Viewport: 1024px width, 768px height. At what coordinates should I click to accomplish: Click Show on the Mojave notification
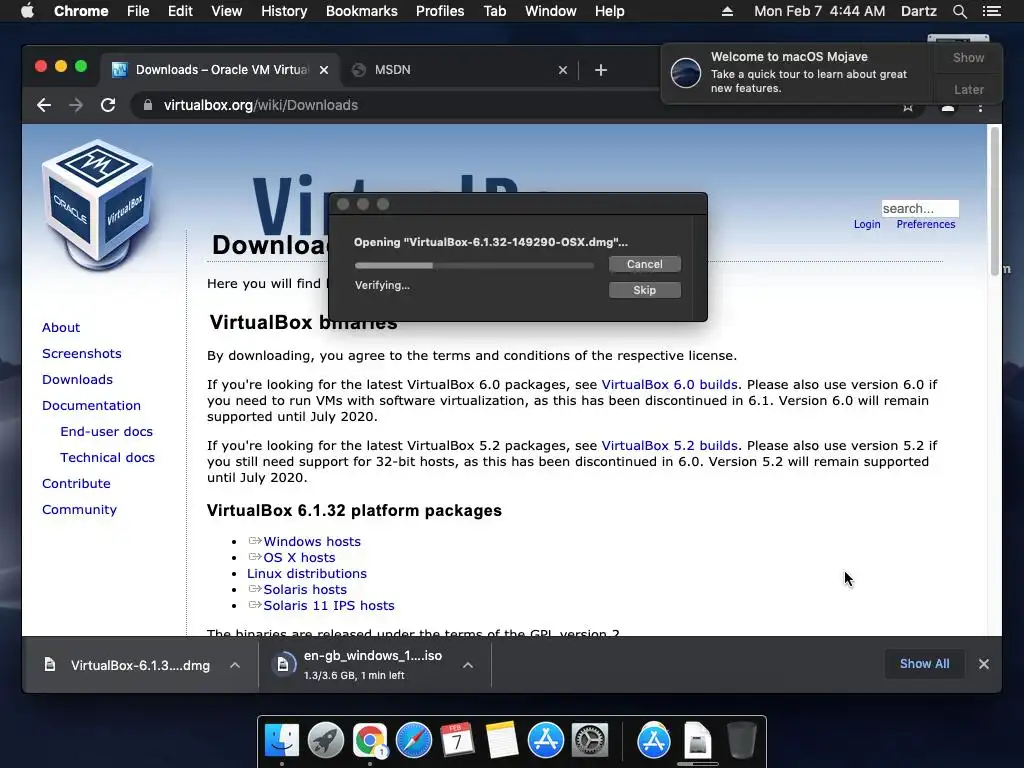pyautogui.click(x=968, y=57)
